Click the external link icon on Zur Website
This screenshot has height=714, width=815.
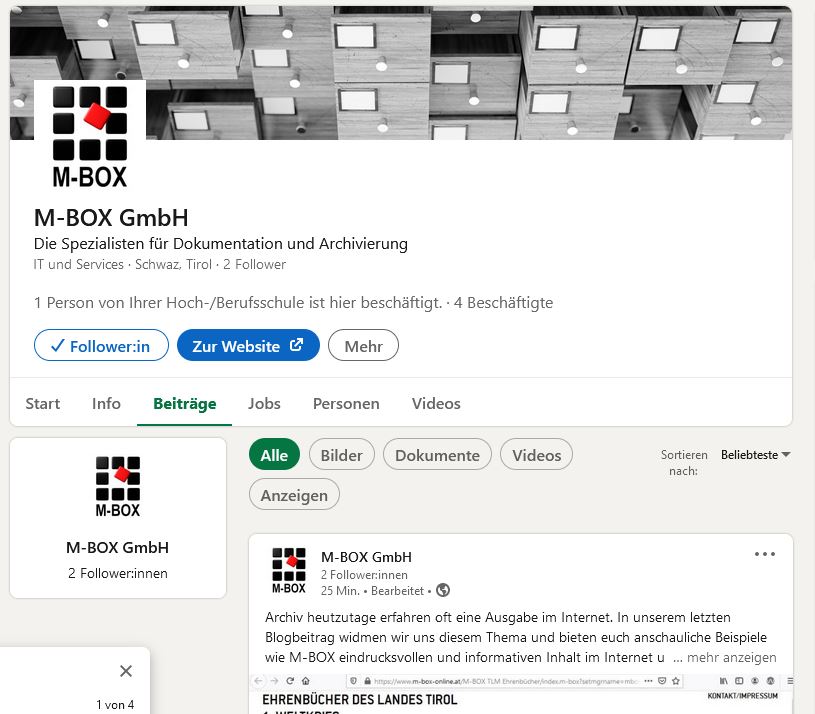click(296, 345)
